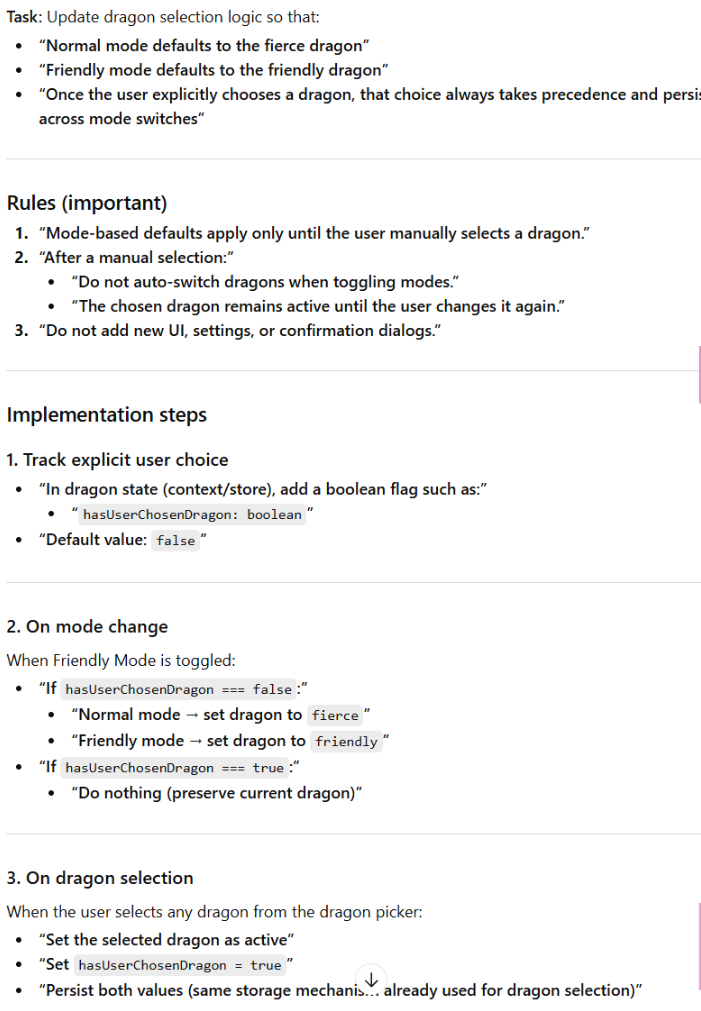This screenshot has height=1011, width=701.
Task: Click the "hasUserChosenDragon = true" code snippet
Action: tap(180, 966)
